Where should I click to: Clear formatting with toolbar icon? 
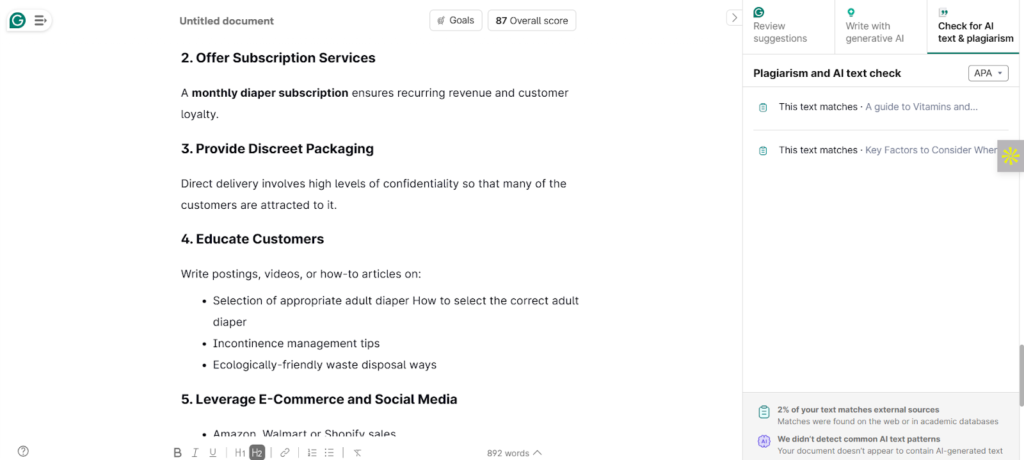click(x=358, y=453)
